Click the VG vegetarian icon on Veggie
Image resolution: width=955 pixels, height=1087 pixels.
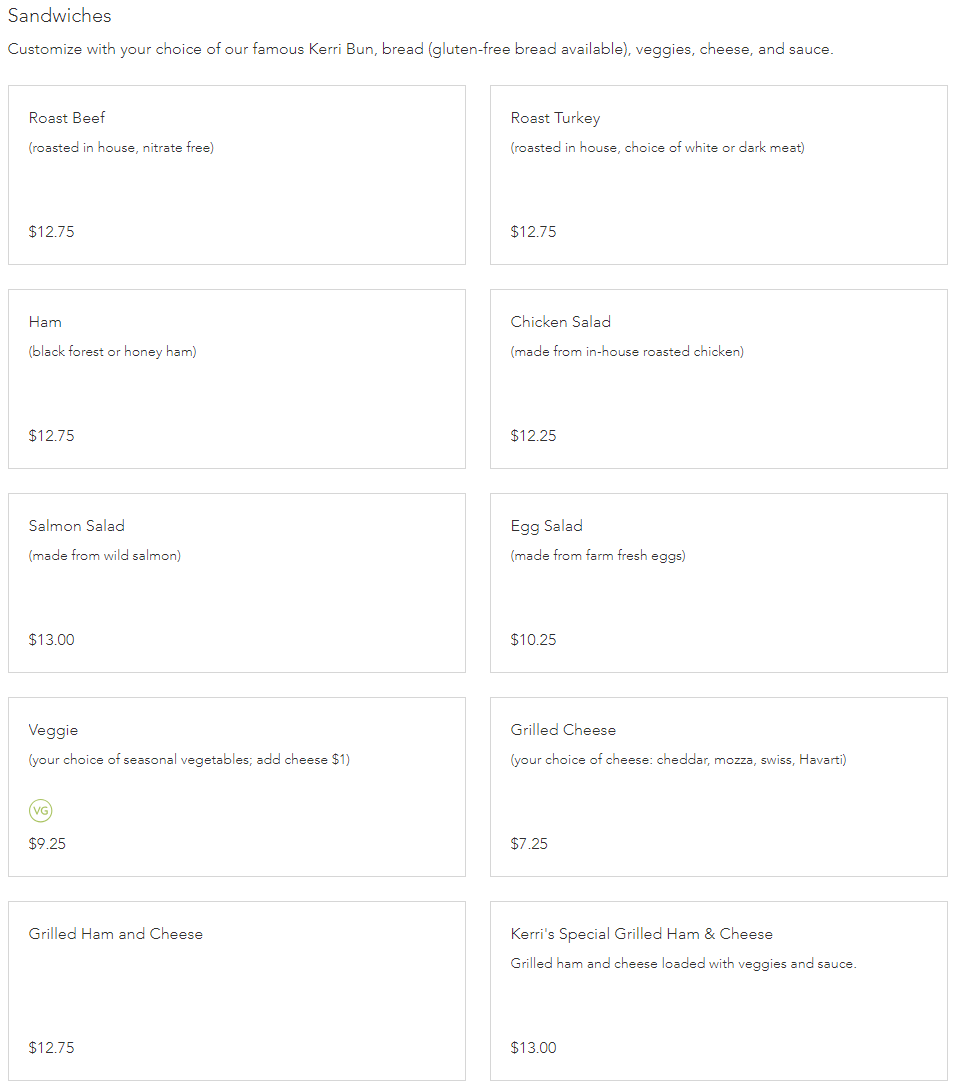point(40,810)
